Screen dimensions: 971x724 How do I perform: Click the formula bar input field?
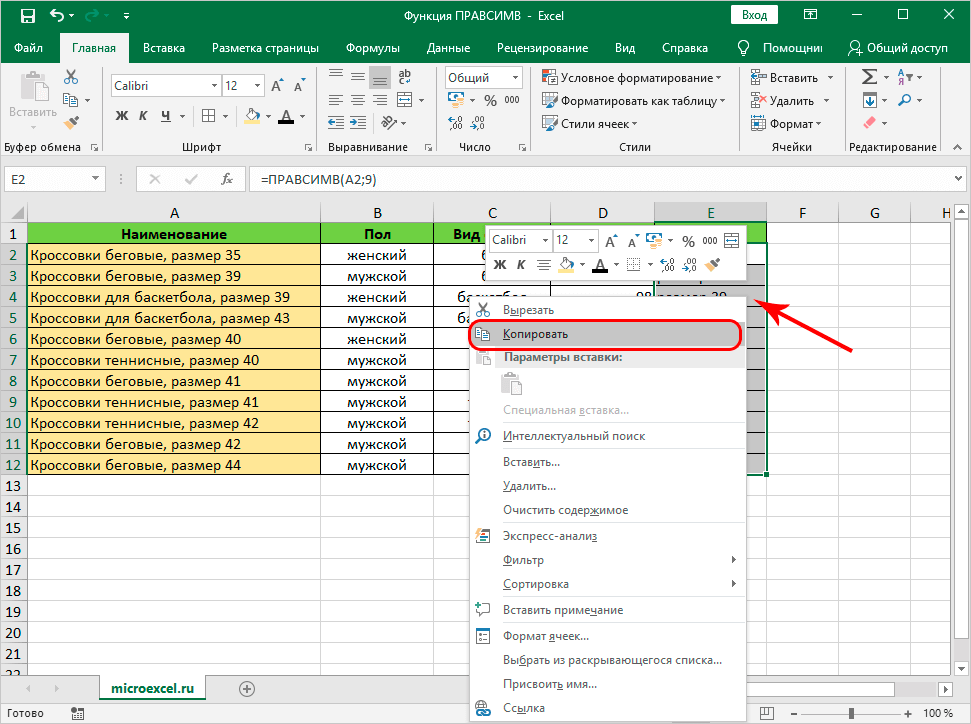pyautogui.click(x=601, y=180)
